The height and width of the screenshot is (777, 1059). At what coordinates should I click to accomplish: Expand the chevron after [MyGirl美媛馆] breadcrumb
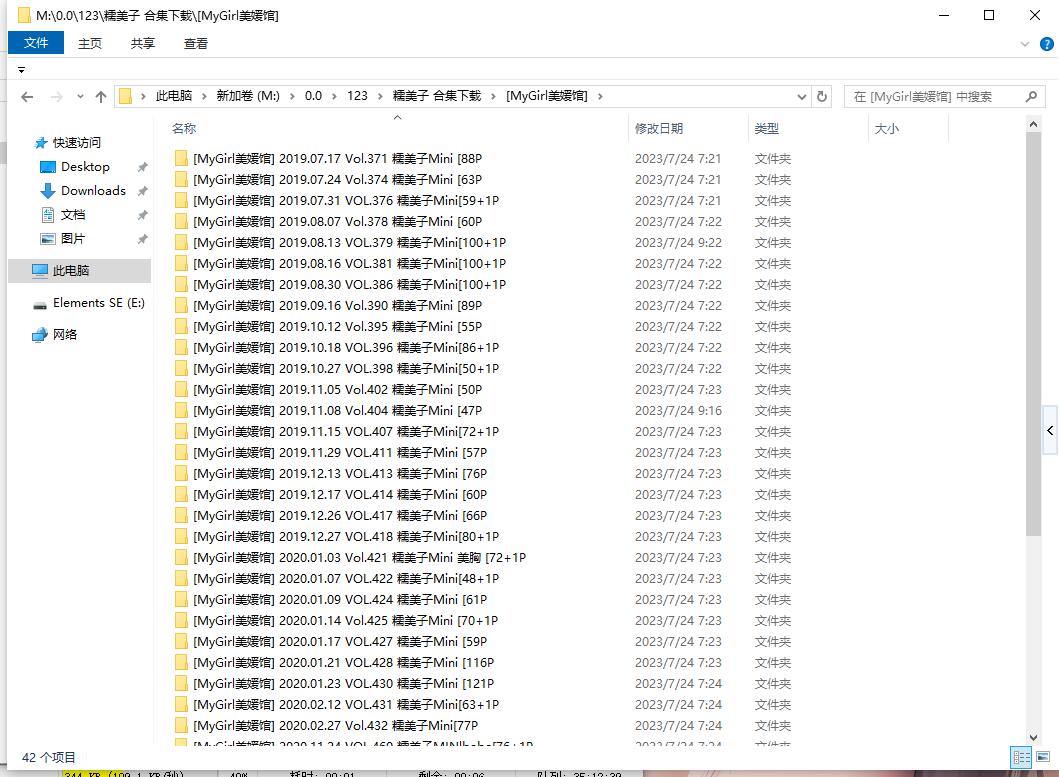(x=600, y=96)
